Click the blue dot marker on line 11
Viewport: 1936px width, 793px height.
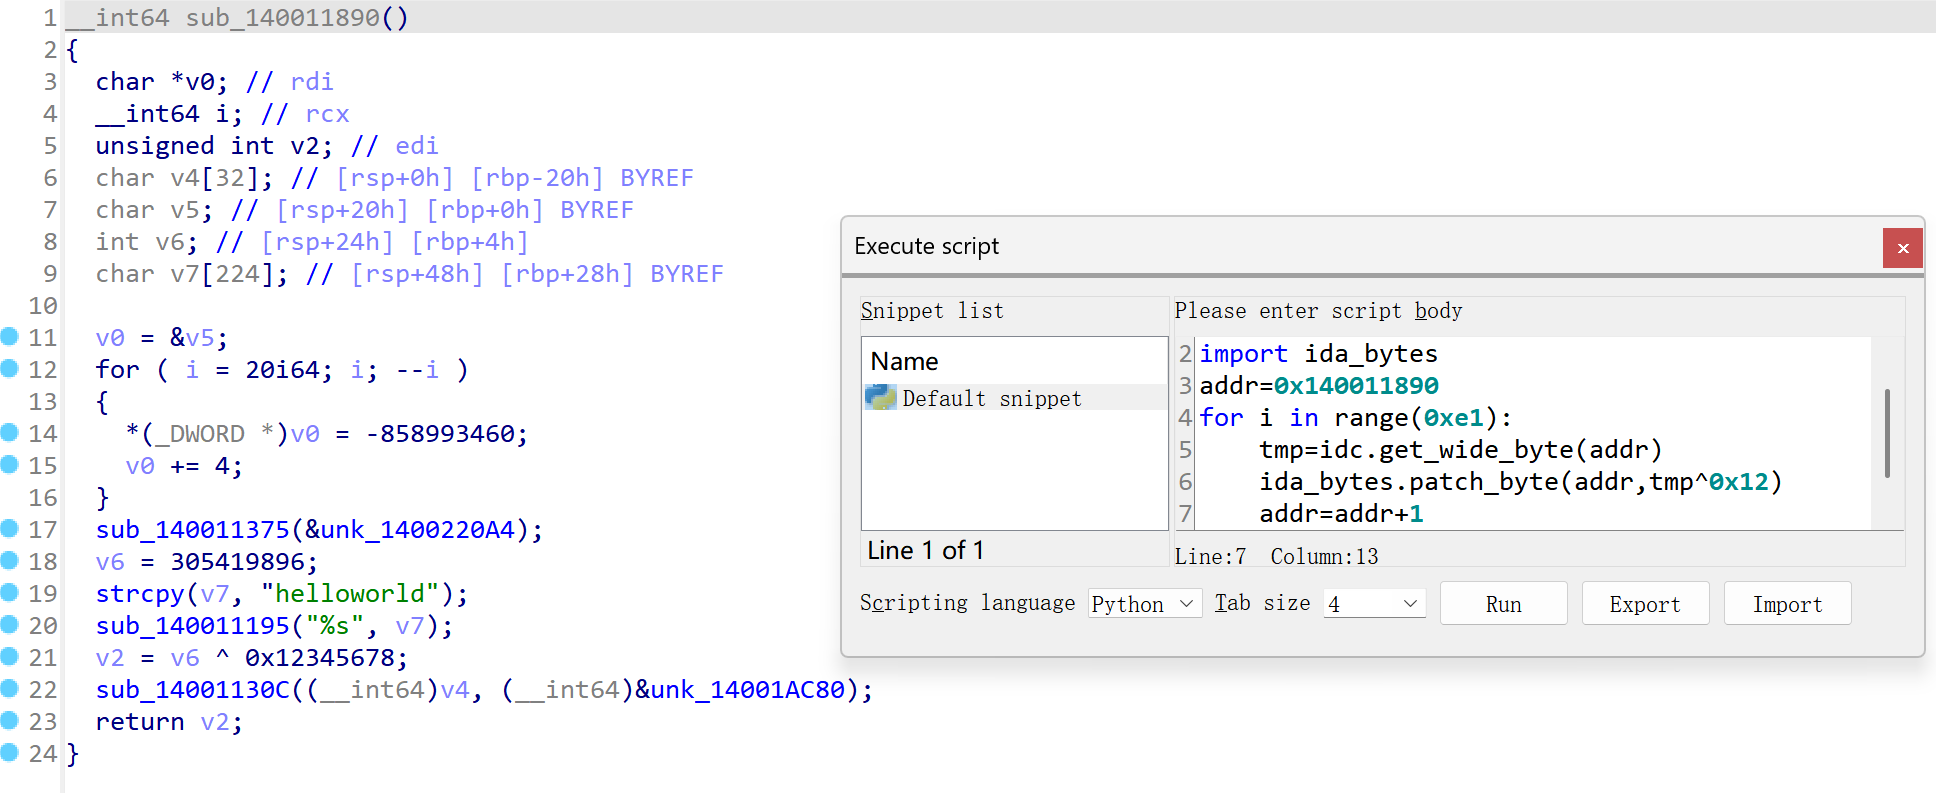point(10,337)
